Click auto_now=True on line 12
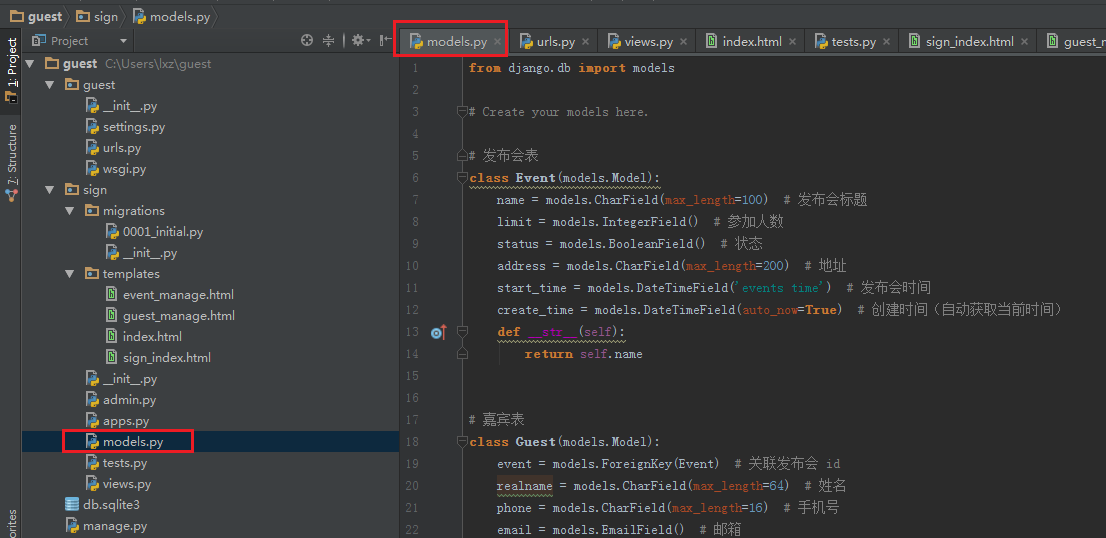This screenshot has width=1106, height=538. [789, 310]
